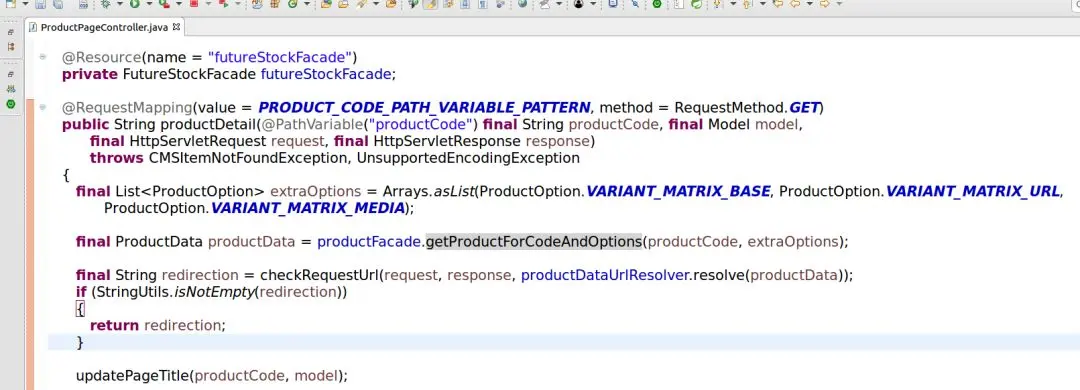The height and width of the screenshot is (390, 1080).
Task: Open dropdown beside Previous Annotation arrow
Action: [762, 4]
